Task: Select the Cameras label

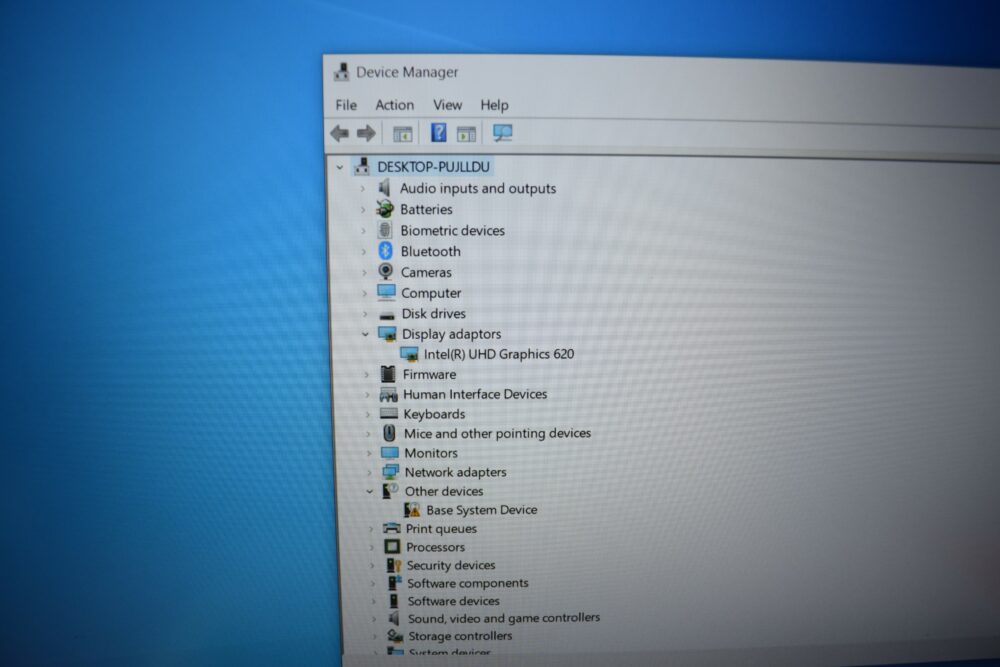Action: coord(426,272)
